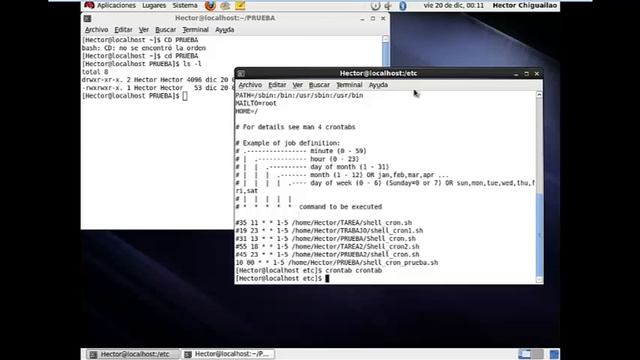Click the line "# For details see man 4 crontabs"

coord(295,127)
